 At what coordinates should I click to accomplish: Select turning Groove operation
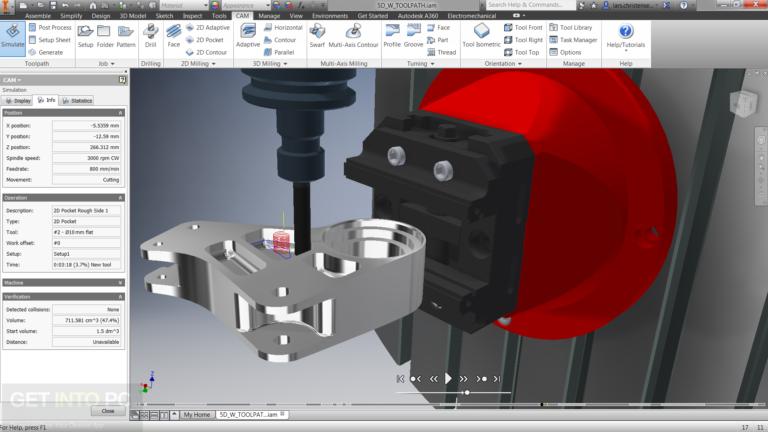click(x=413, y=36)
